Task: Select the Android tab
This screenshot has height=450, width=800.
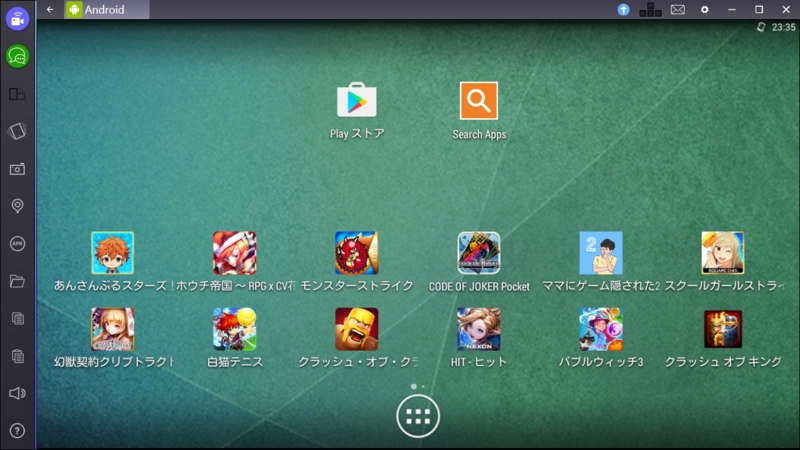Action: point(107,9)
